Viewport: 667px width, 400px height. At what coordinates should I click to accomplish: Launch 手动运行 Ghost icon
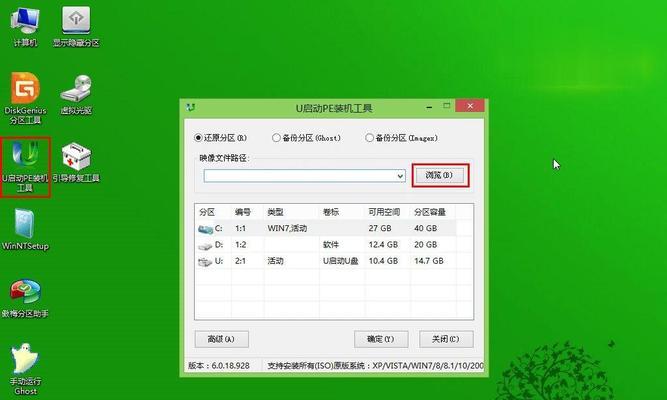[25, 369]
